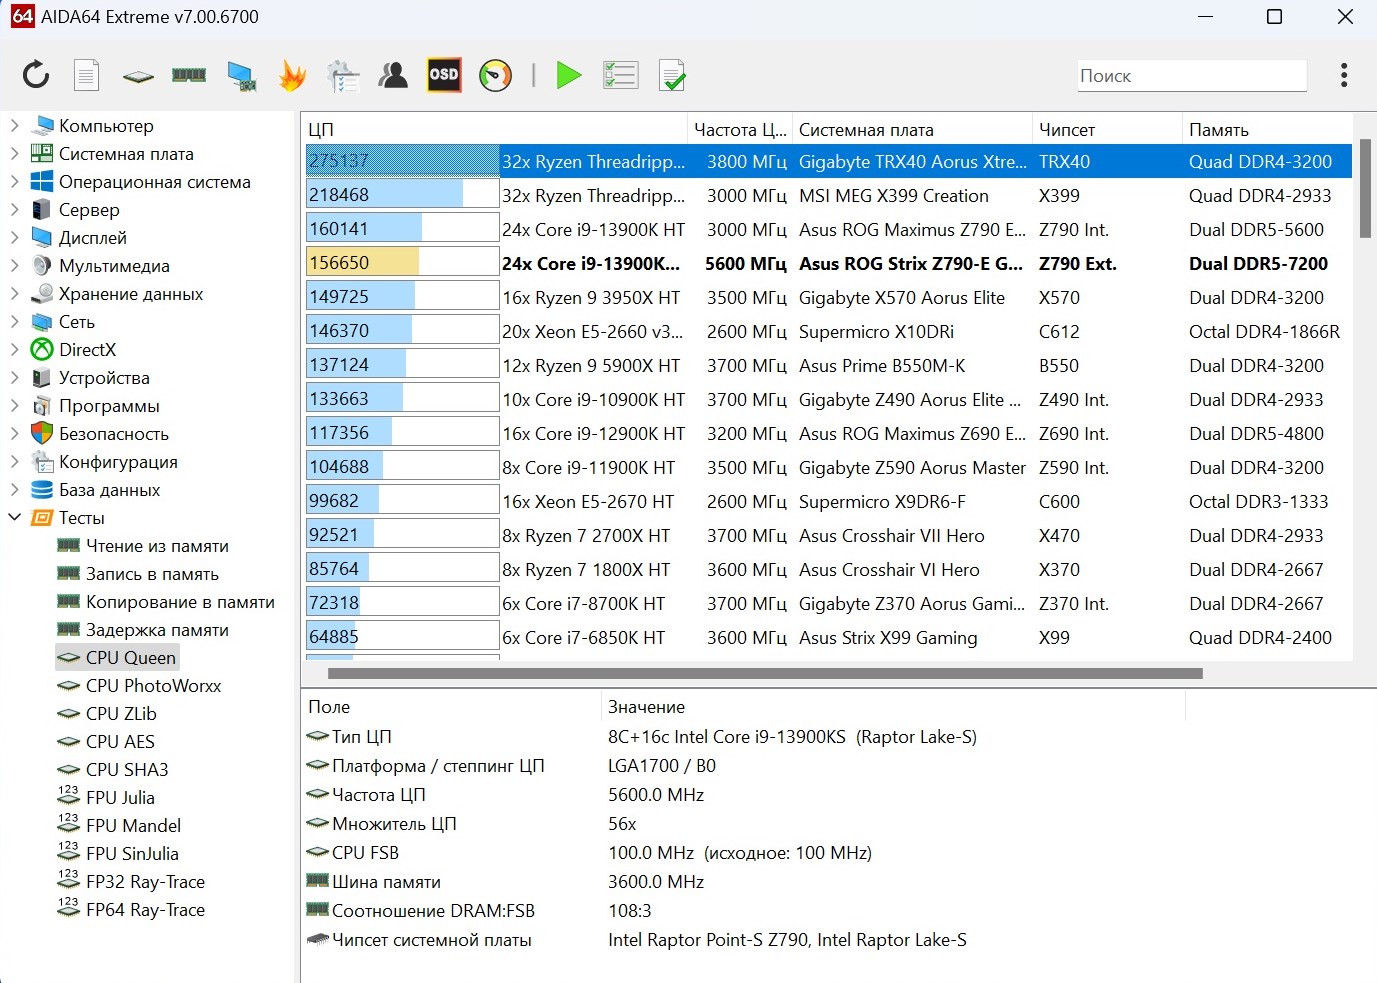Click the Refresh toolbar icon
The height and width of the screenshot is (983, 1377).
[x=36, y=75]
